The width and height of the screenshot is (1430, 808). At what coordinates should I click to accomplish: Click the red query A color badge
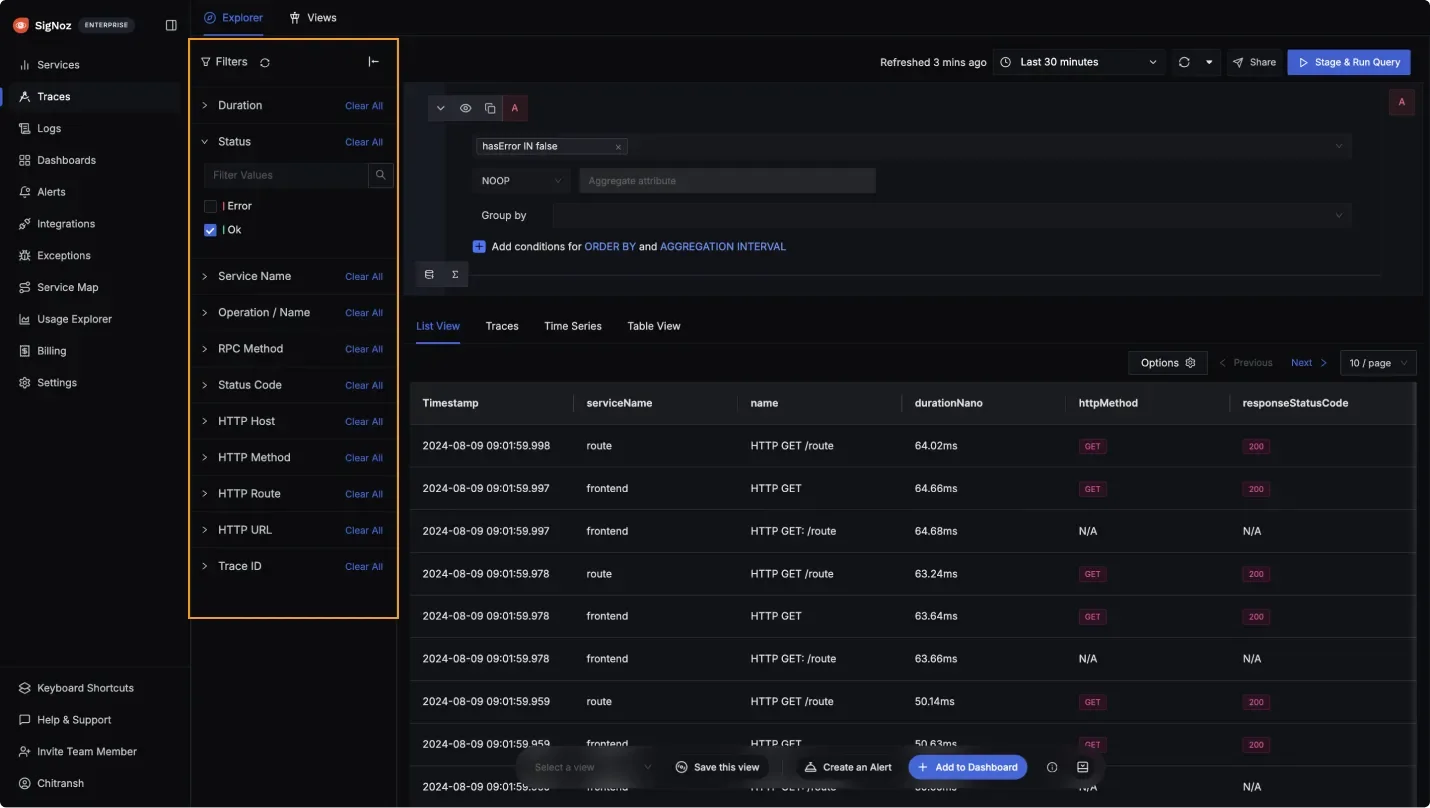[x=515, y=108]
